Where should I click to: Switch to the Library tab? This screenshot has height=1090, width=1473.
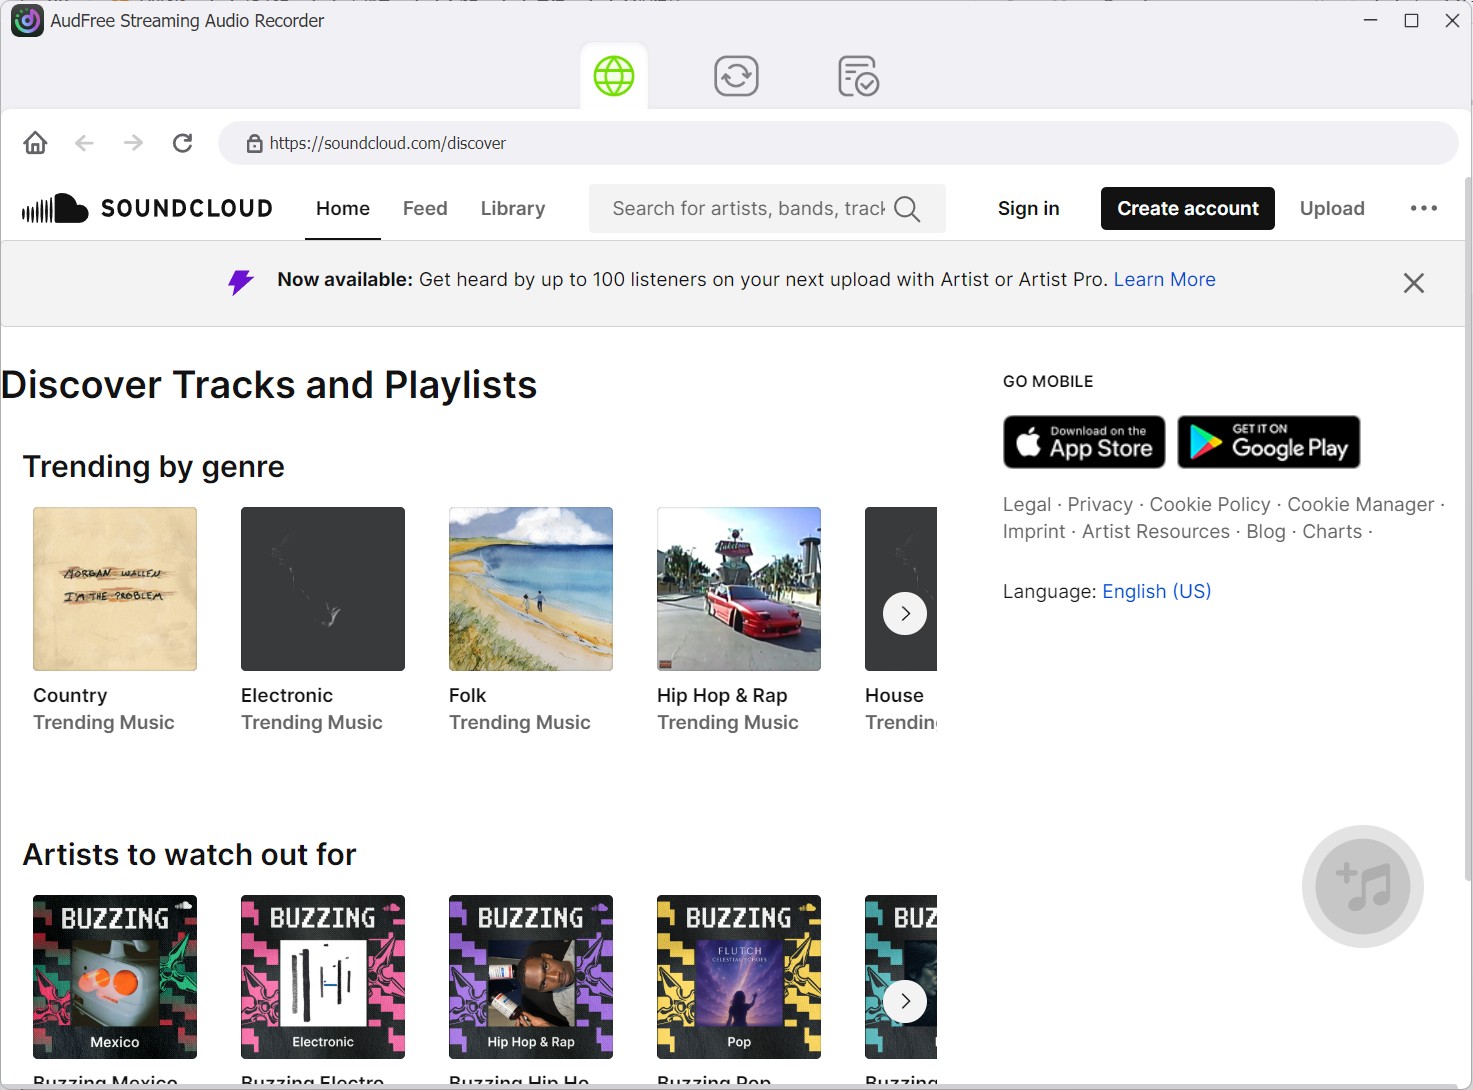[x=513, y=208]
